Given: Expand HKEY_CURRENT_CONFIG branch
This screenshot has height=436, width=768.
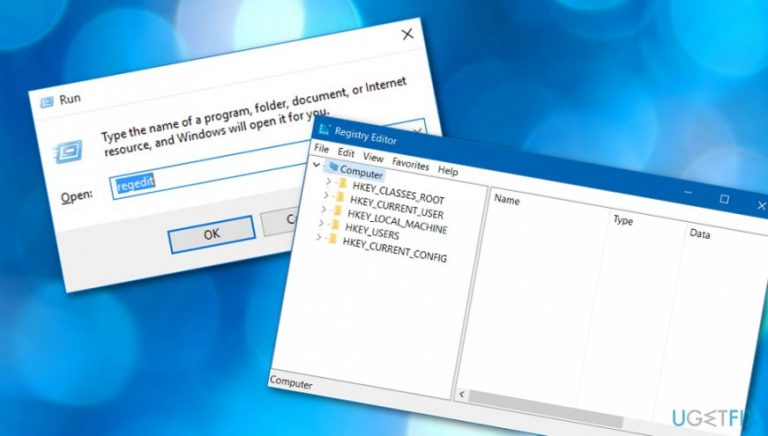Looking at the screenshot, I should coord(318,238).
